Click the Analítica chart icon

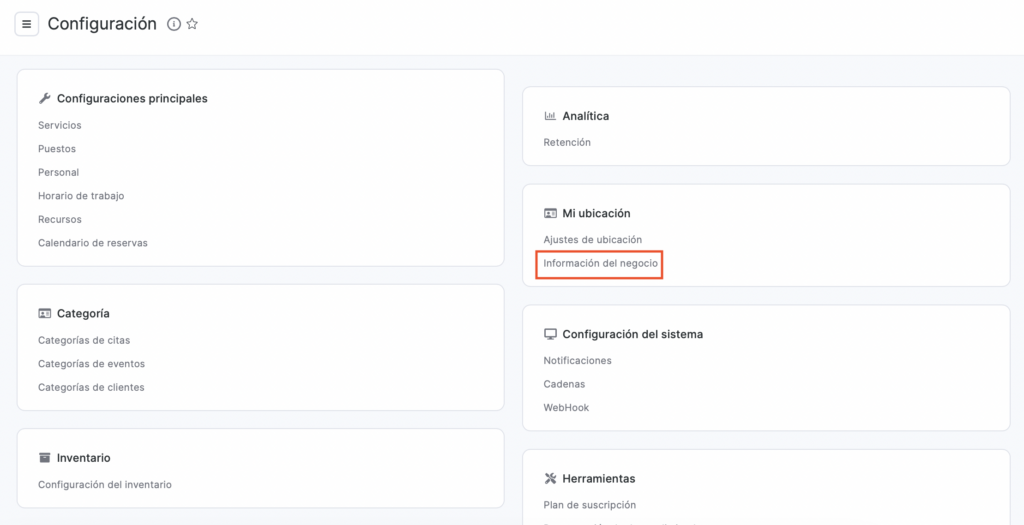[x=550, y=116]
